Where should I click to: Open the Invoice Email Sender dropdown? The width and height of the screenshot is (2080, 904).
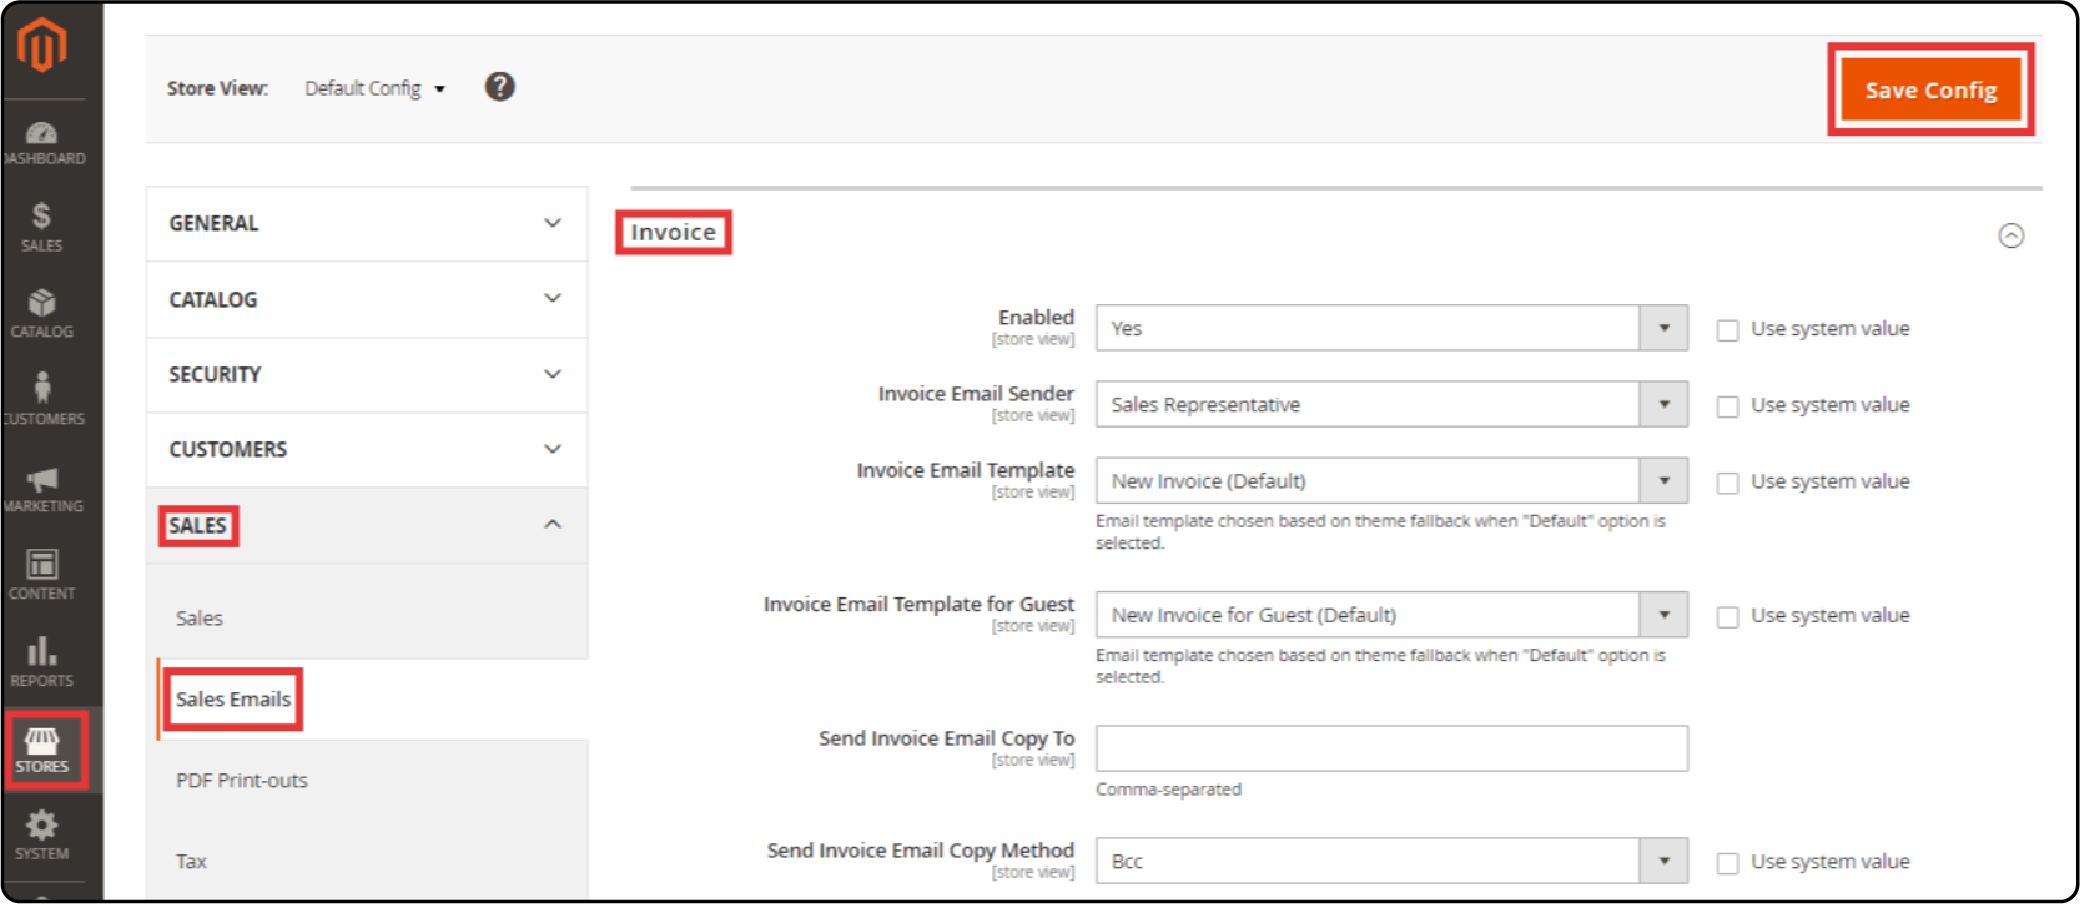tap(1392, 404)
